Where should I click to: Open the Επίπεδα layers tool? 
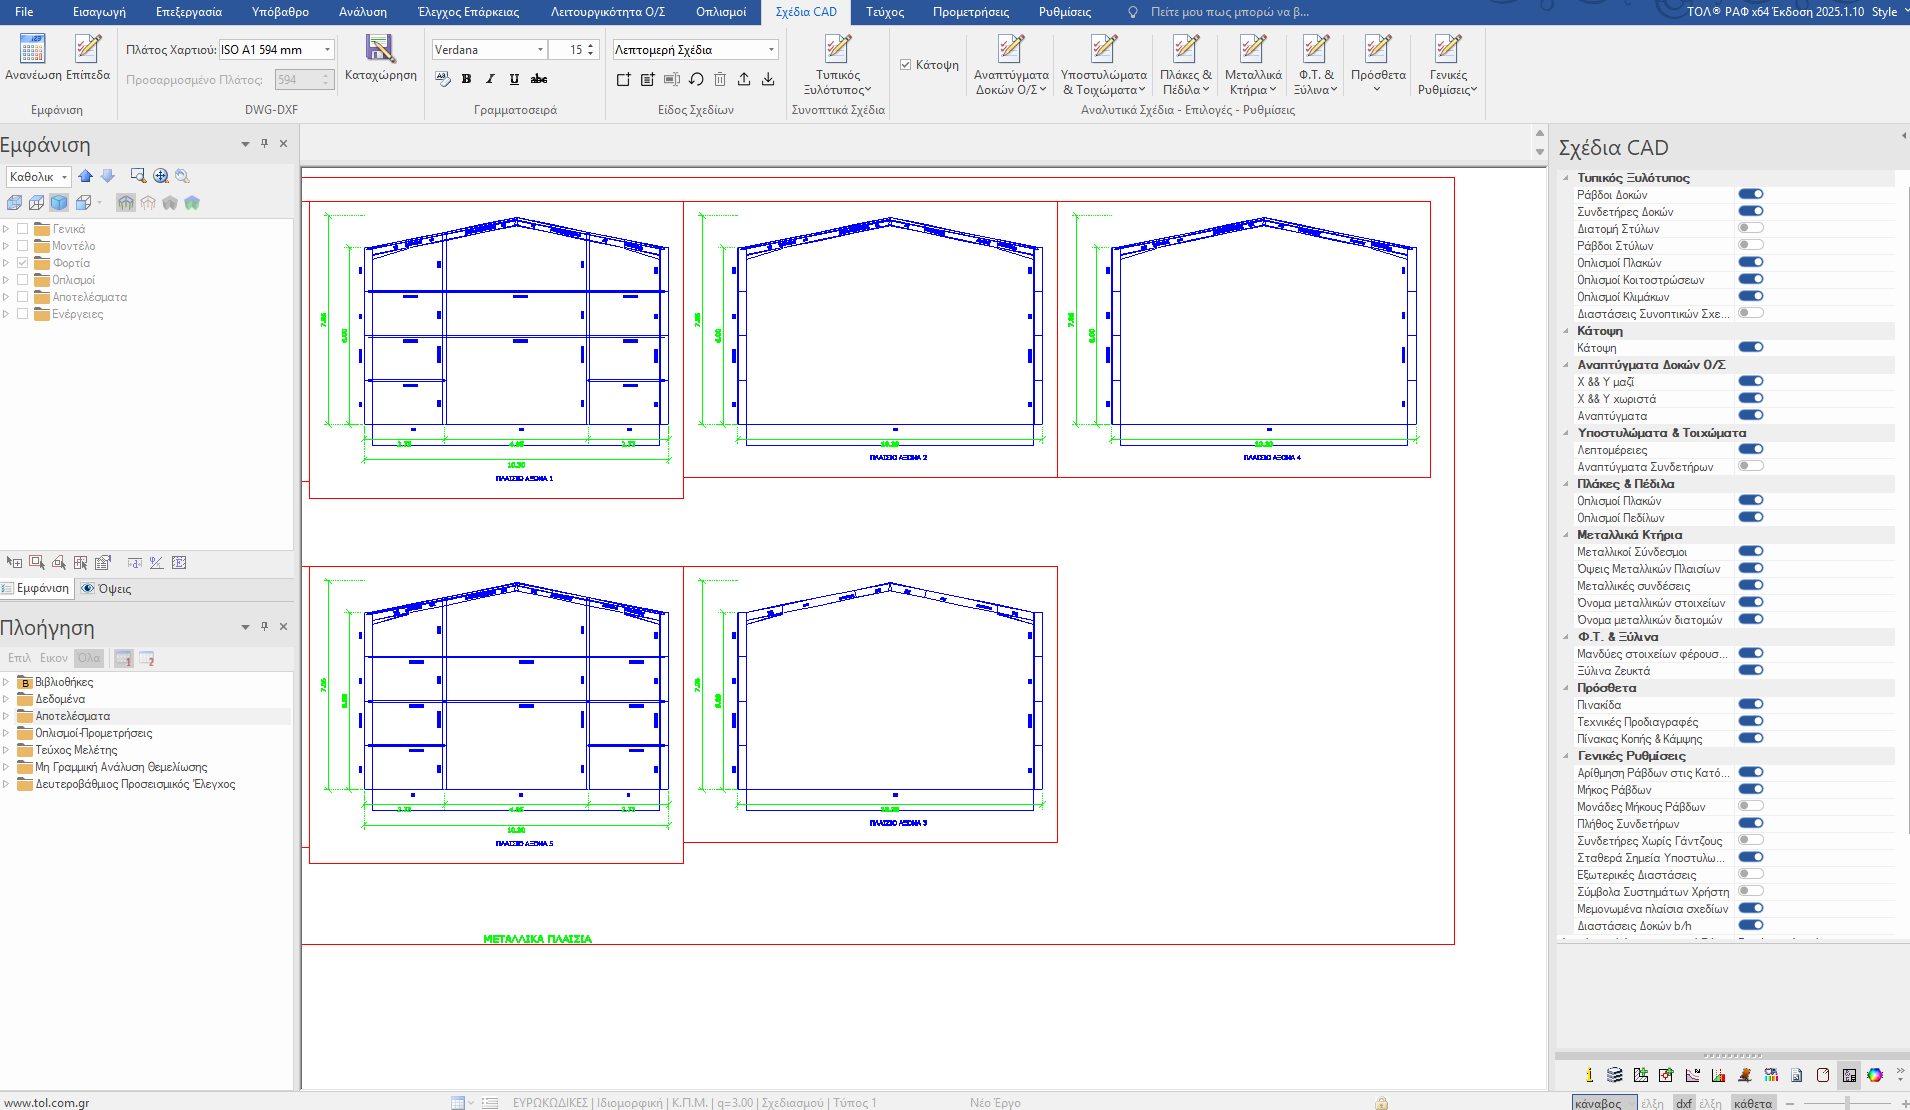[88, 50]
